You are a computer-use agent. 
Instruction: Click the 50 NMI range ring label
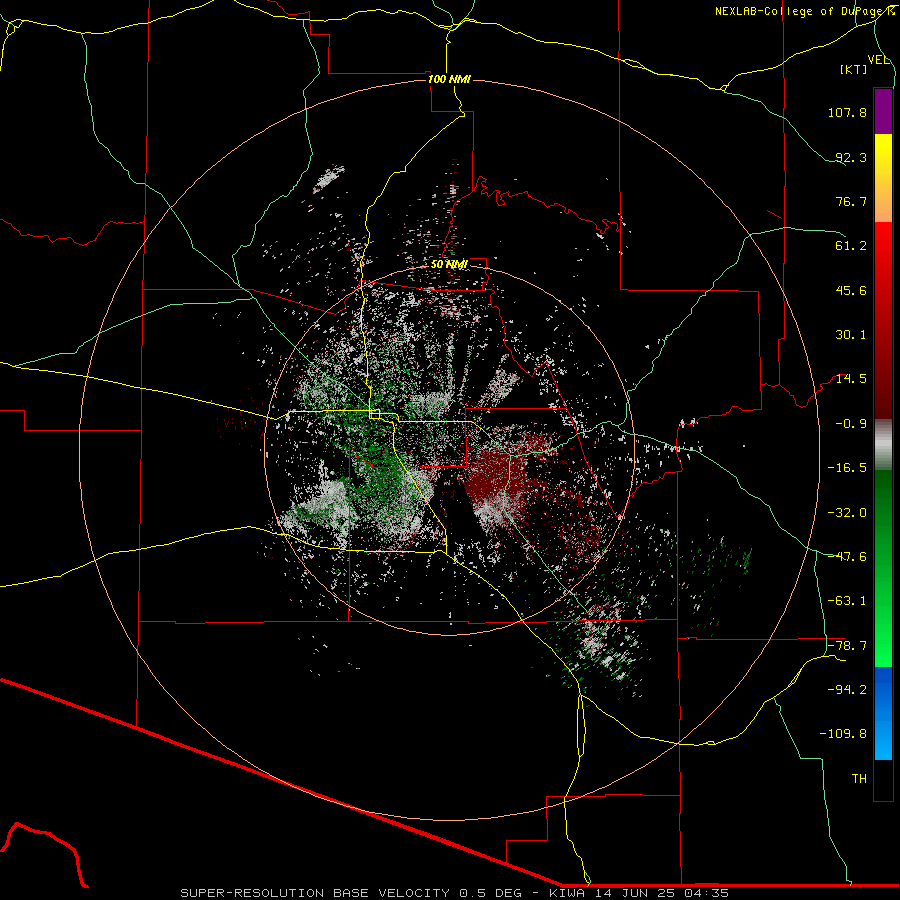pos(449,265)
